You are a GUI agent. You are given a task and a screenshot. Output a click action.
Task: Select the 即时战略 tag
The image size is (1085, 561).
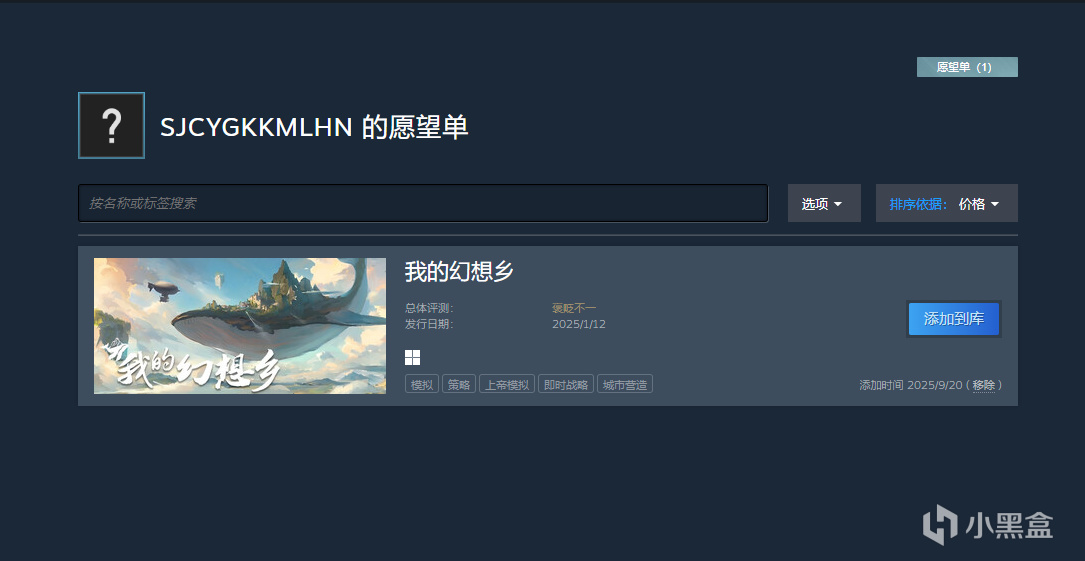click(566, 385)
